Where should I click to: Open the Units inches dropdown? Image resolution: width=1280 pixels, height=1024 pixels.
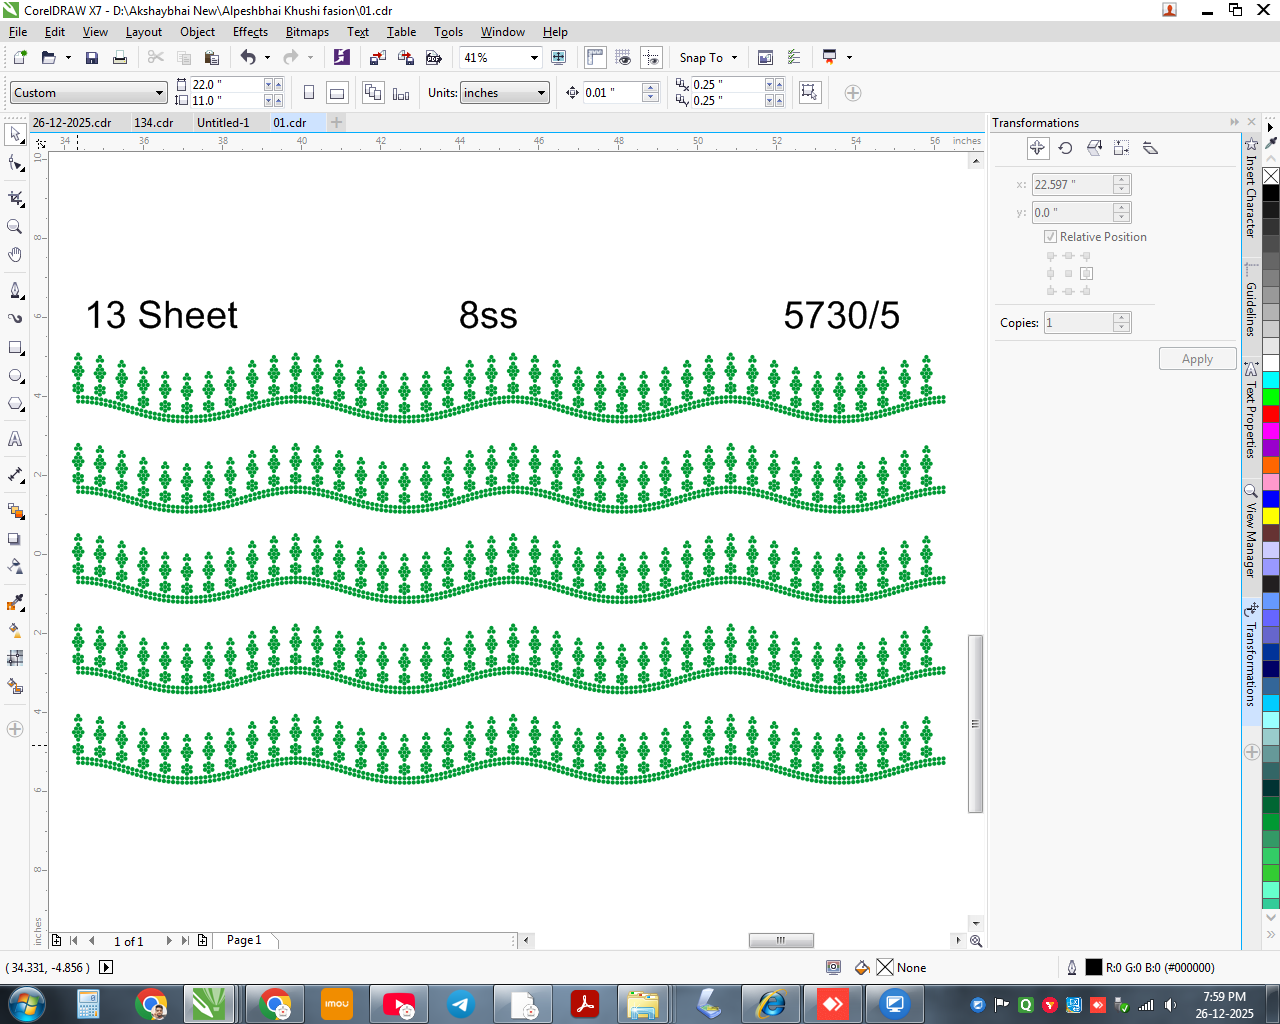point(542,93)
